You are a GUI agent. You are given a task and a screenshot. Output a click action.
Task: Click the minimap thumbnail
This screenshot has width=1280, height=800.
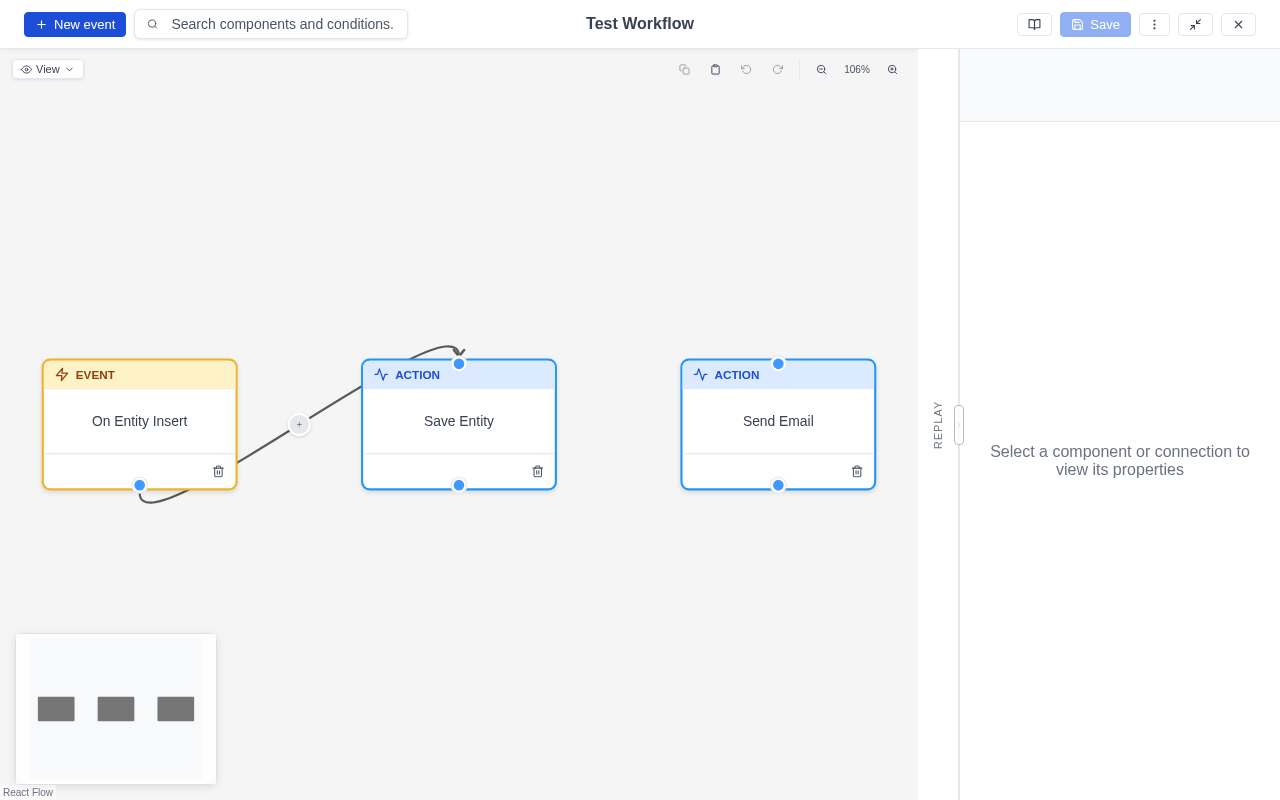[x=115, y=708]
